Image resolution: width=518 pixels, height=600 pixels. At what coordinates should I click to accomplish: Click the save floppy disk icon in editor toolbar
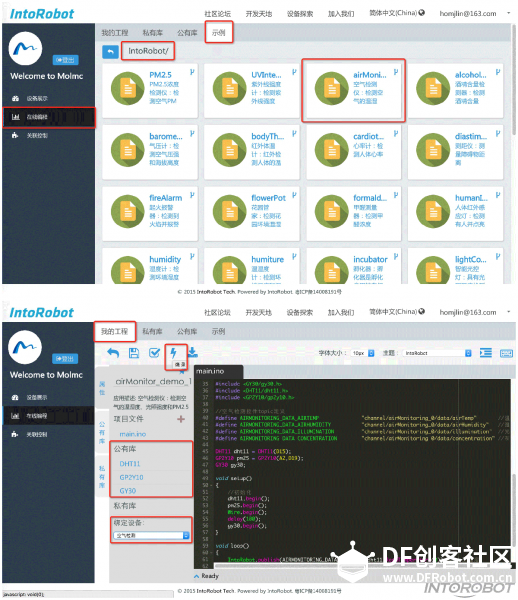[x=134, y=353]
